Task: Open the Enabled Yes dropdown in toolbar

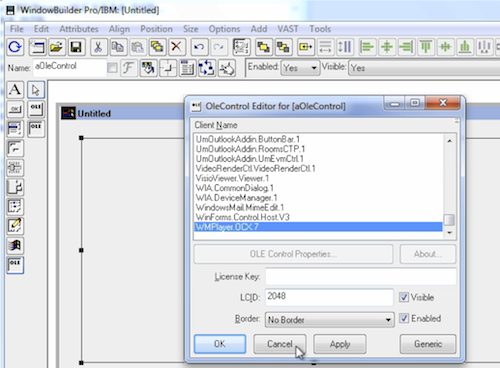Action: pyautogui.click(x=300, y=68)
